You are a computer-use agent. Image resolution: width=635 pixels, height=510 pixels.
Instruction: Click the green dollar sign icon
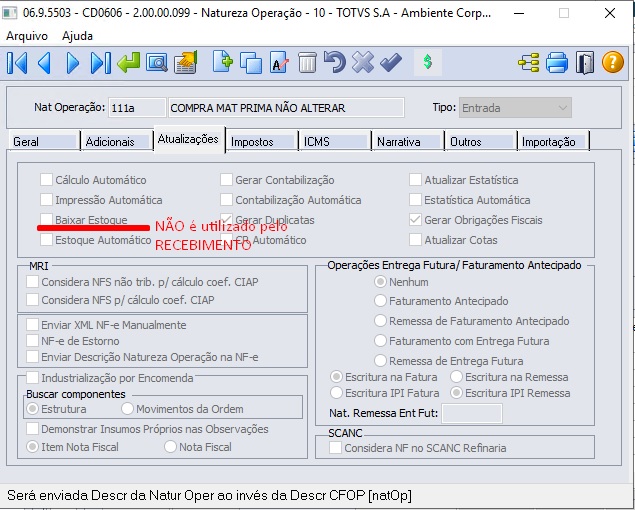(427, 62)
